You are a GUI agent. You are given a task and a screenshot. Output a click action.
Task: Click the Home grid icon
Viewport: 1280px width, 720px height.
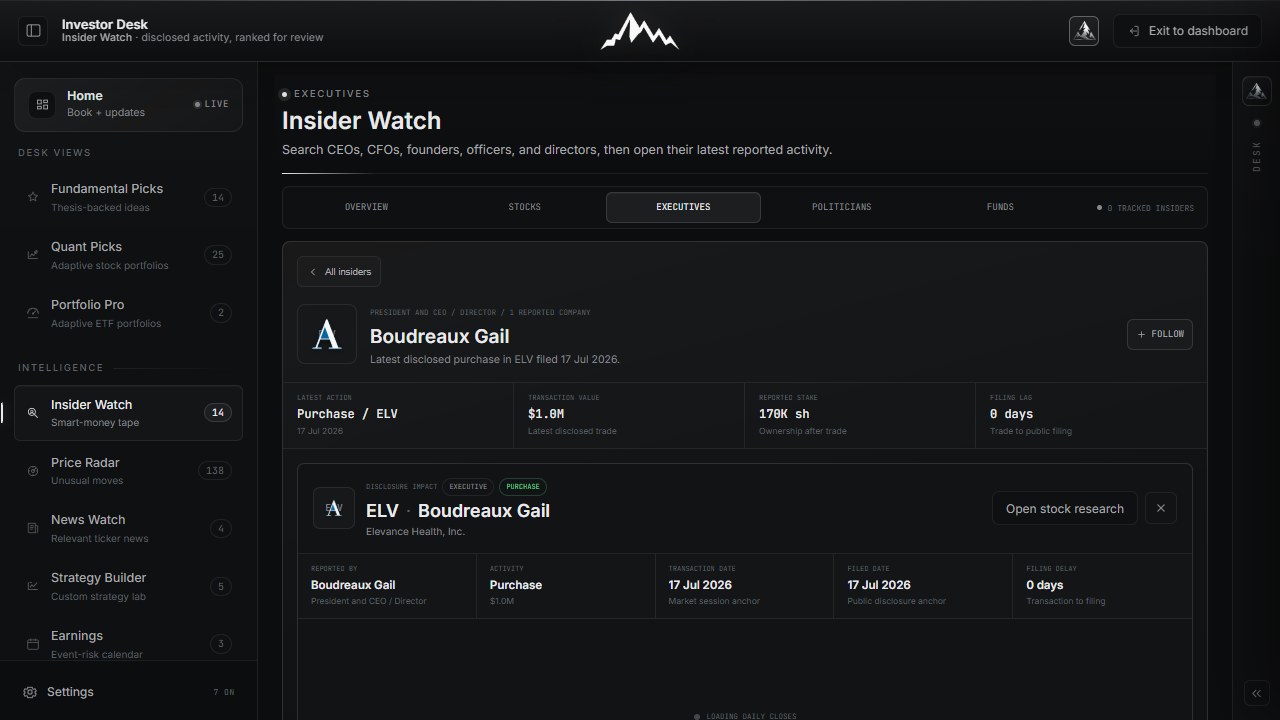click(x=42, y=104)
